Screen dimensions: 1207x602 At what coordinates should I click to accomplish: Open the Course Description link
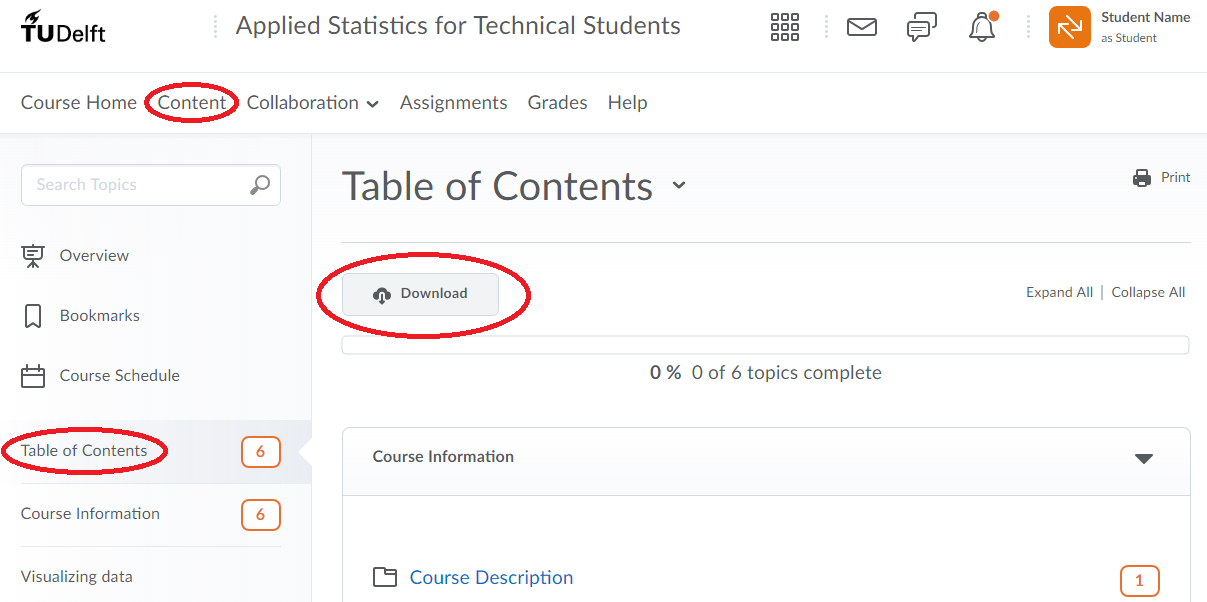(x=491, y=577)
